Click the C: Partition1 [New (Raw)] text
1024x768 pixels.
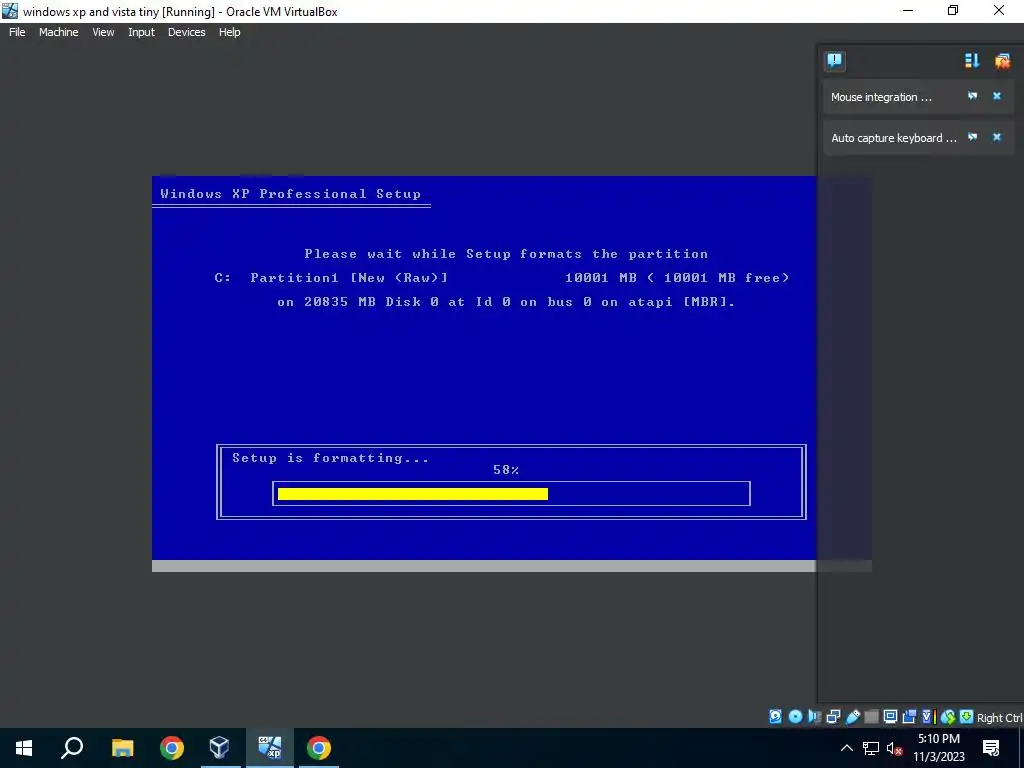331,278
